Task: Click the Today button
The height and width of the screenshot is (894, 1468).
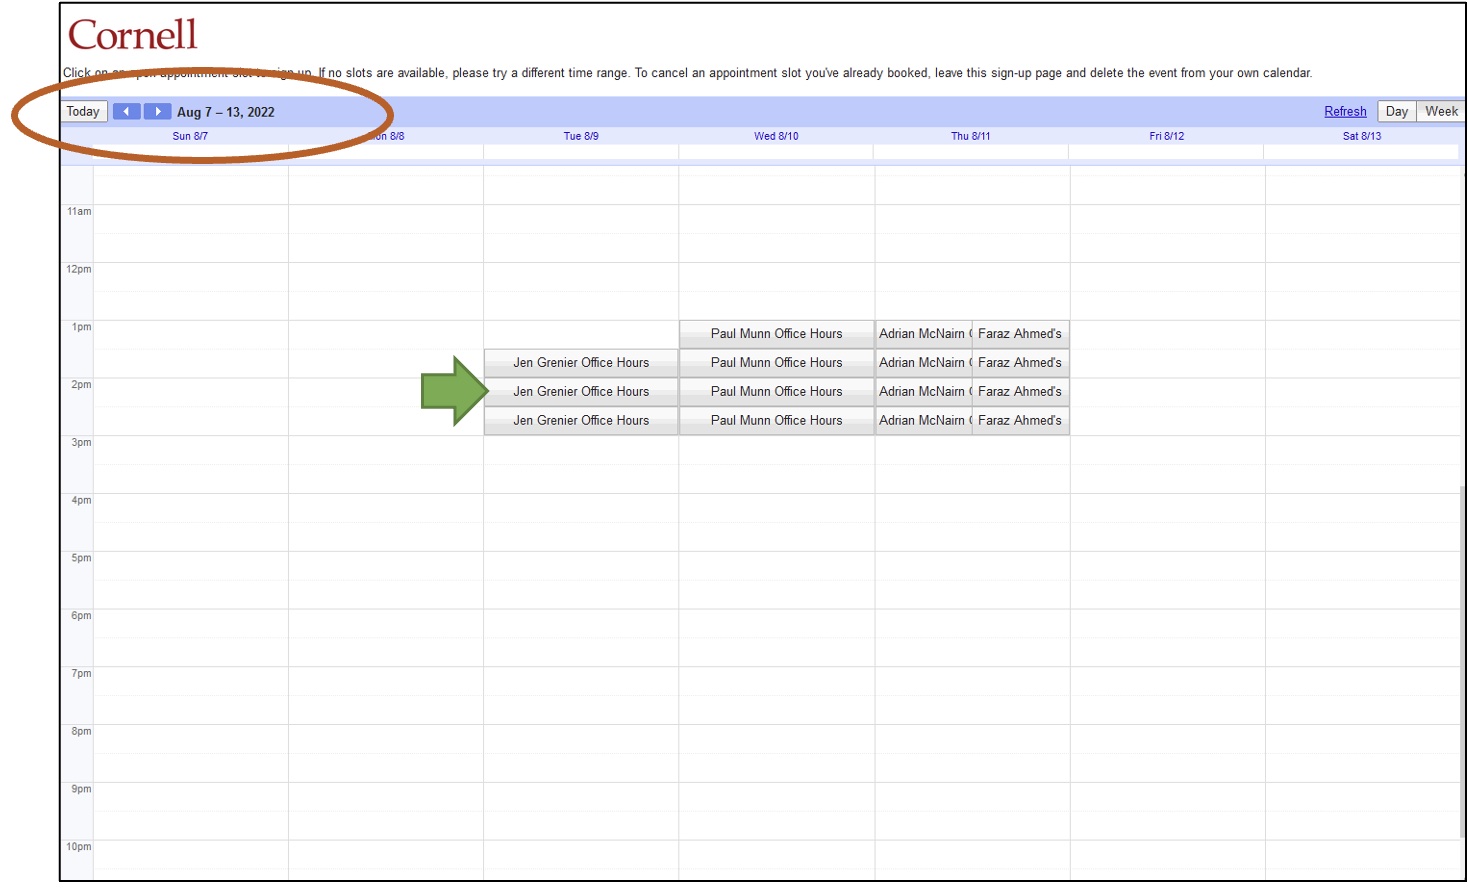Action: [83, 112]
